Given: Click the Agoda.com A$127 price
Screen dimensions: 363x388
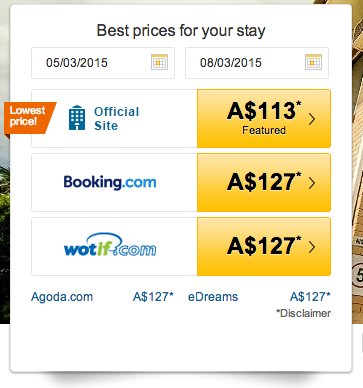Looking at the screenshot, I should click(x=153, y=296).
